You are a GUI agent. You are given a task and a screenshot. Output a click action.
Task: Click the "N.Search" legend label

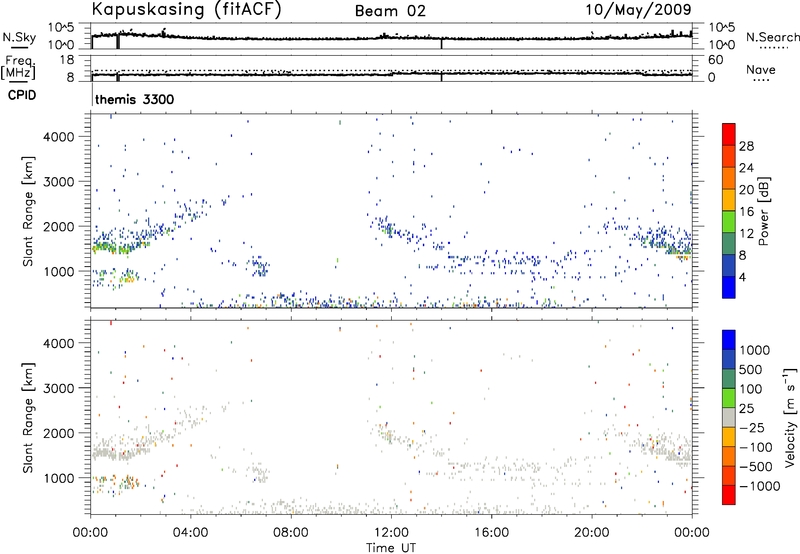(773, 37)
